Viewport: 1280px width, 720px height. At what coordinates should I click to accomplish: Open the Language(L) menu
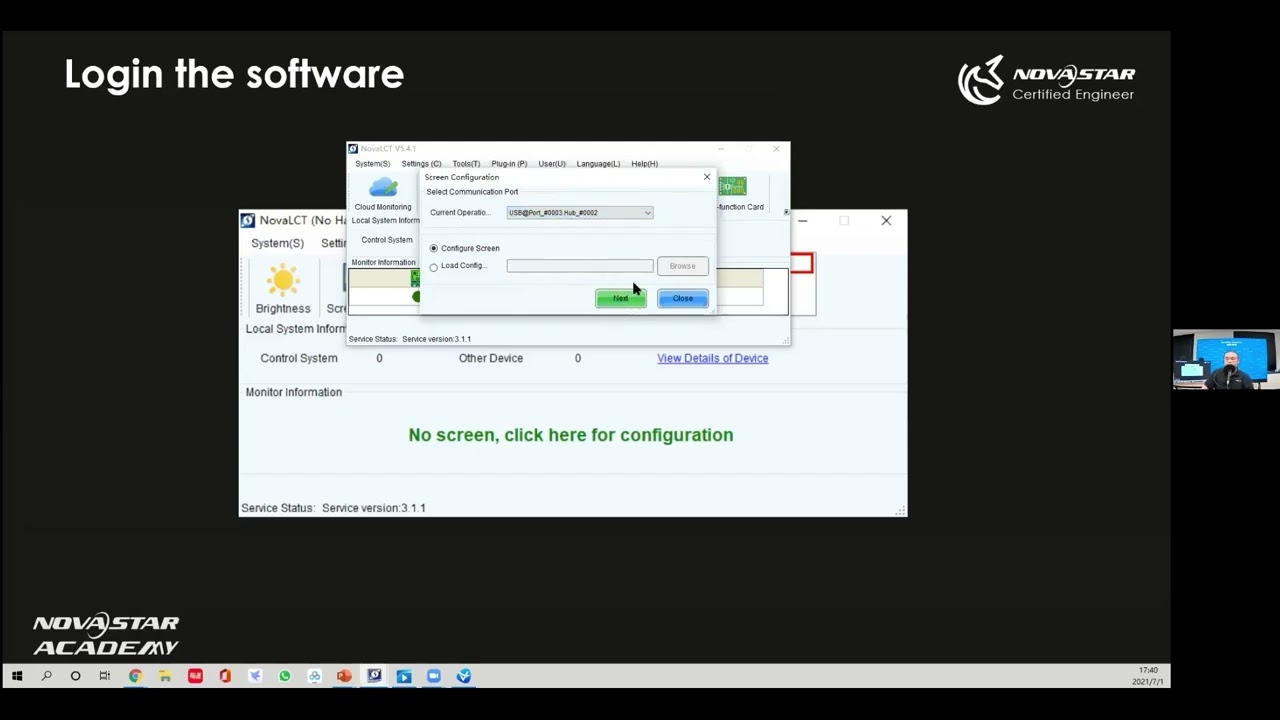[x=598, y=164]
